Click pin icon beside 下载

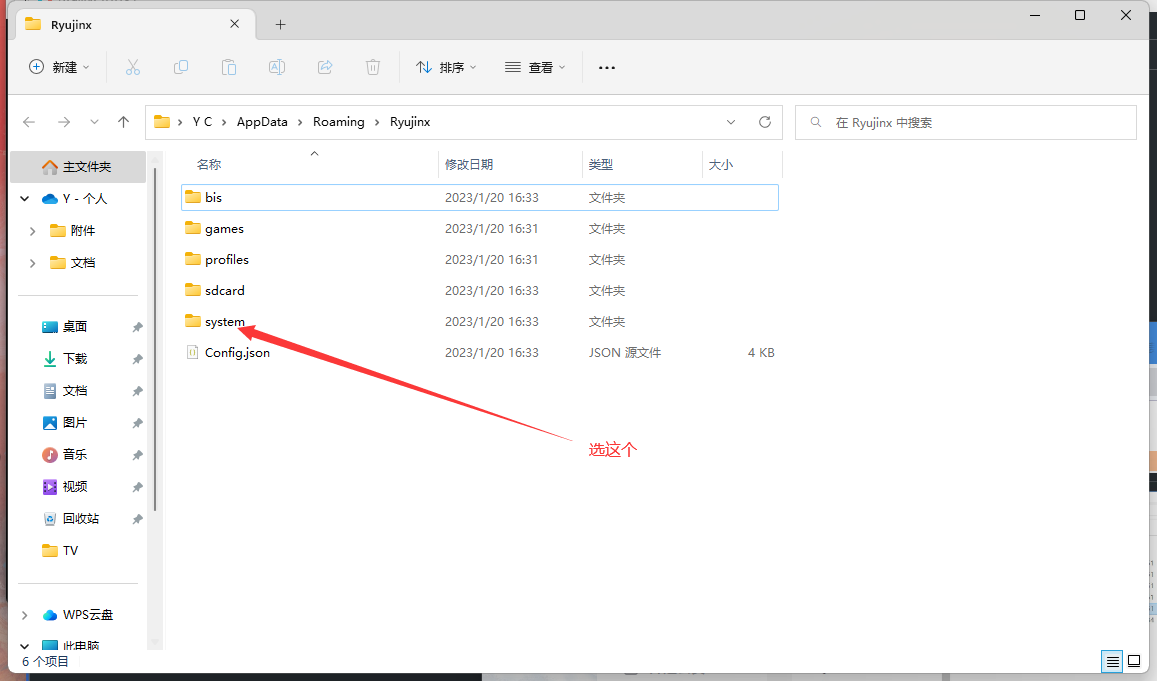tap(137, 359)
